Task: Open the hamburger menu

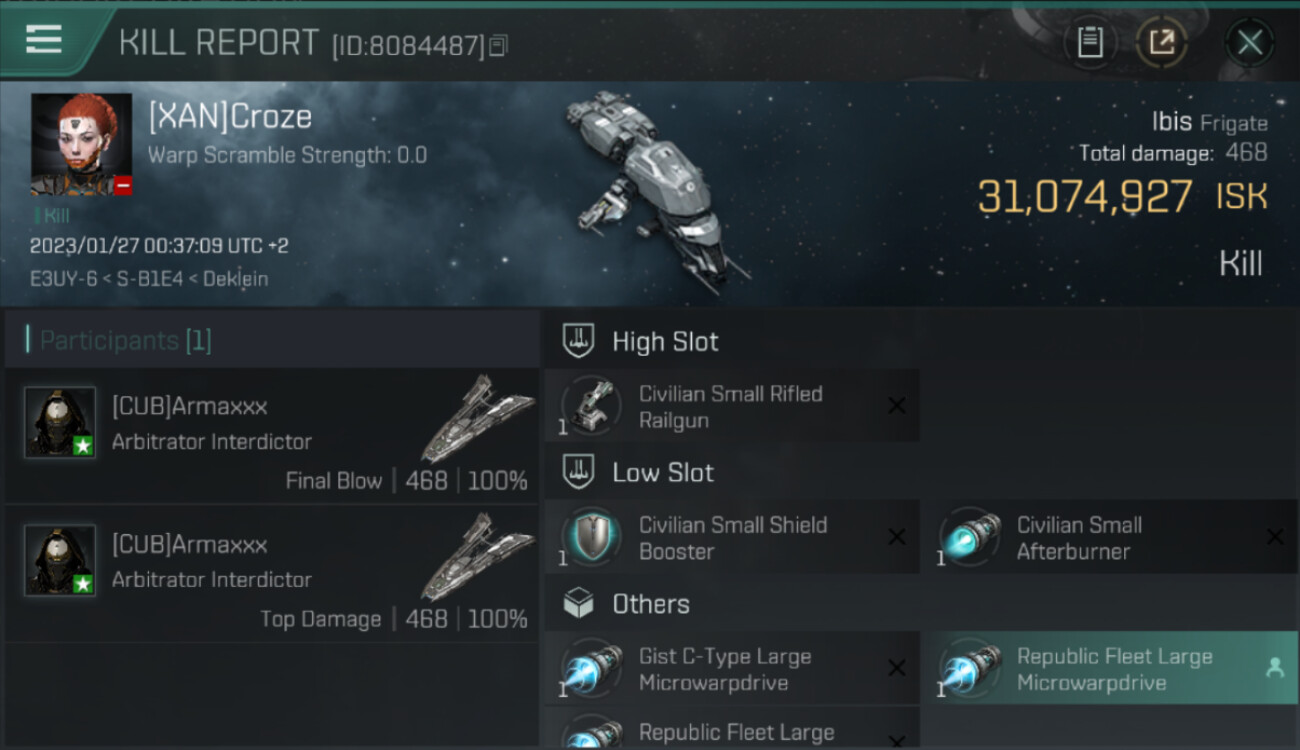Action: (x=44, y=40)
